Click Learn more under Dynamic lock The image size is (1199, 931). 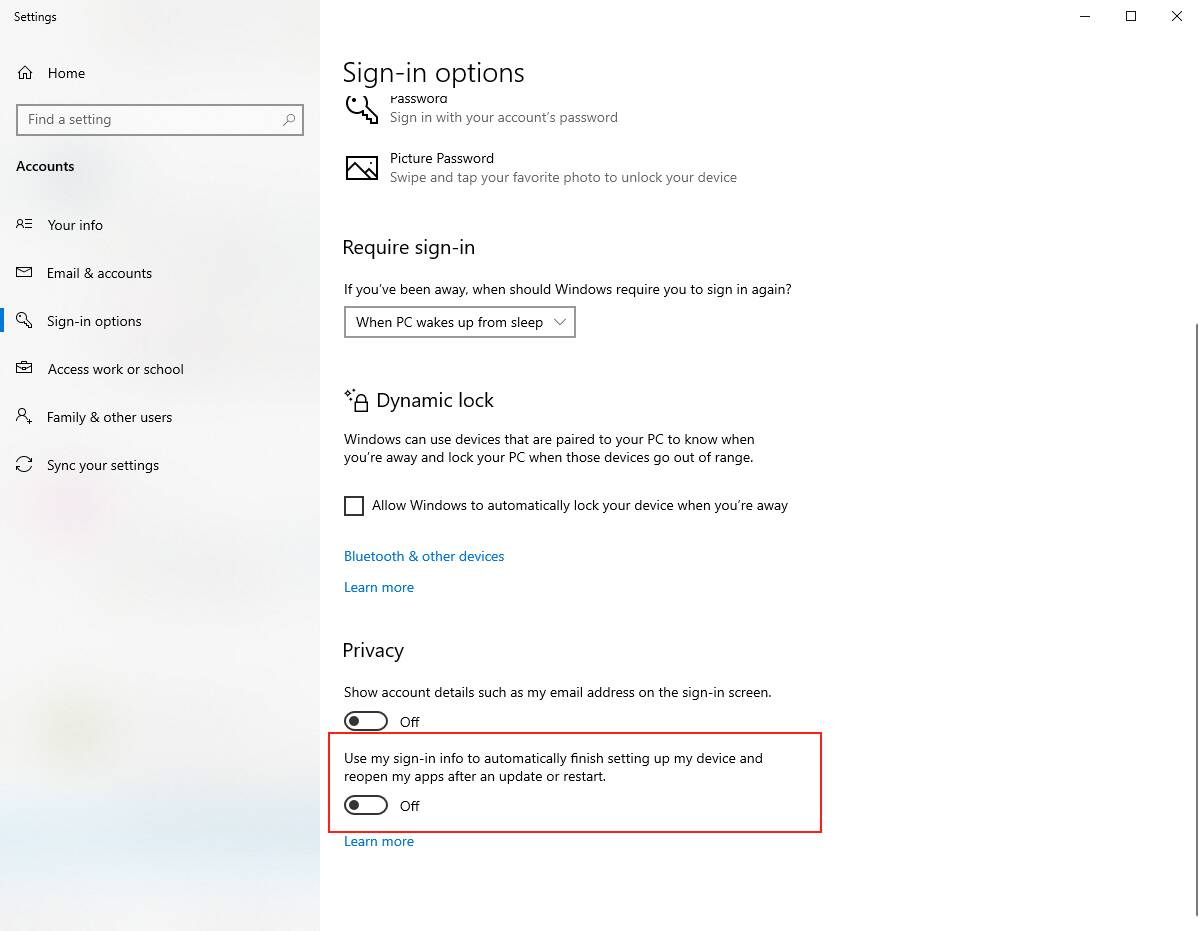pos(378,587)
